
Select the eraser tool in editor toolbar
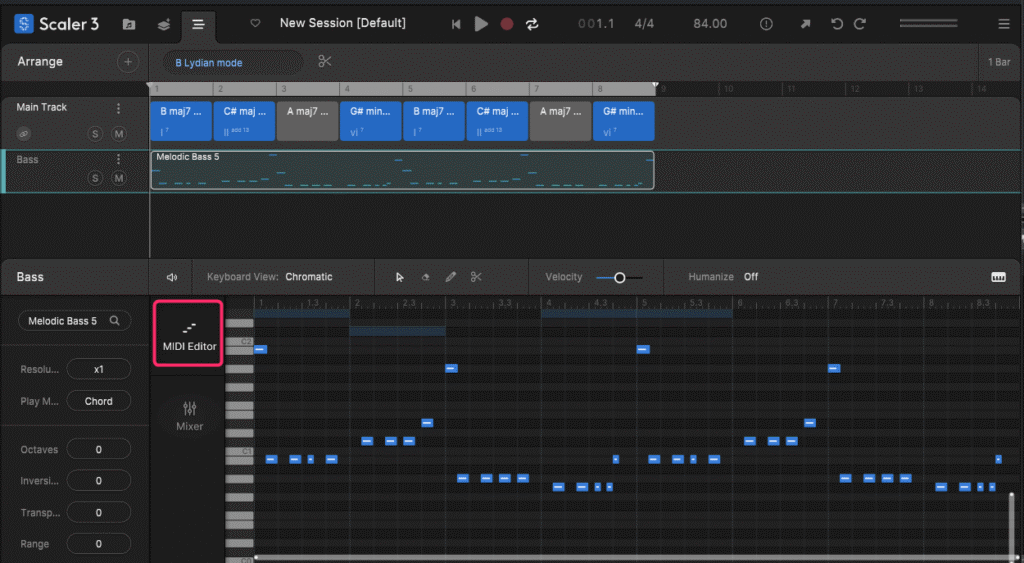pyautogui.click(x=425, y=277)
